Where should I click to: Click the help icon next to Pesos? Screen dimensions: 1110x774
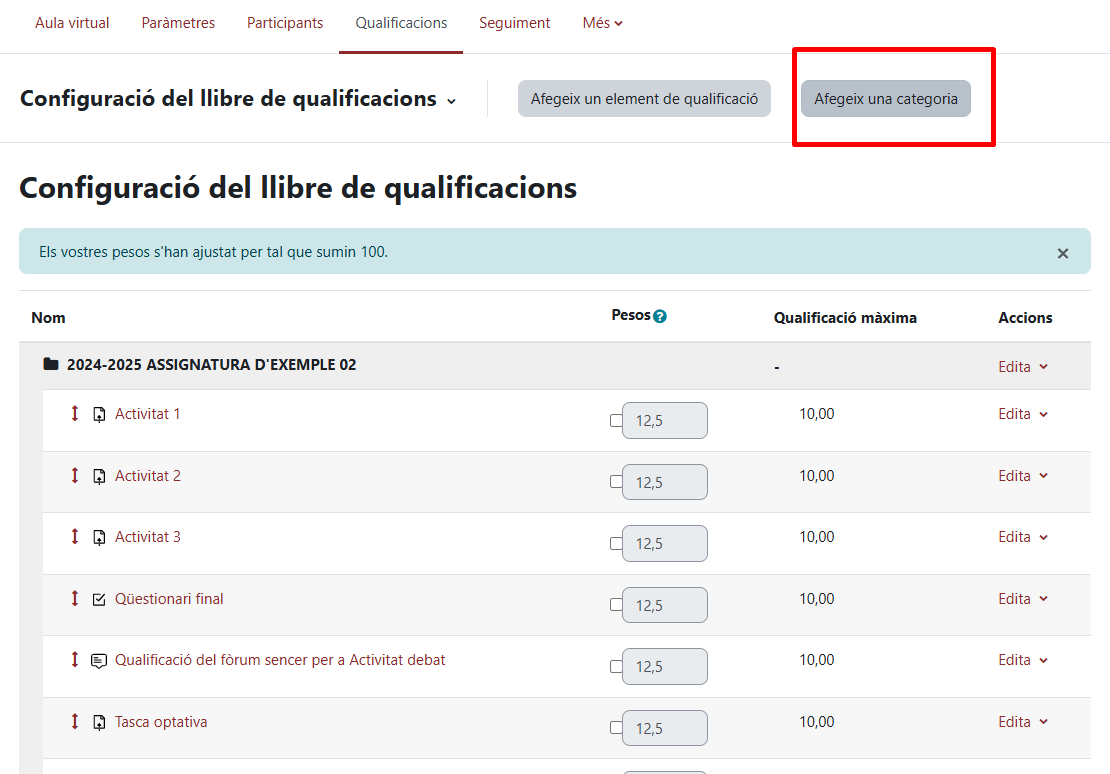coord(660,316)
